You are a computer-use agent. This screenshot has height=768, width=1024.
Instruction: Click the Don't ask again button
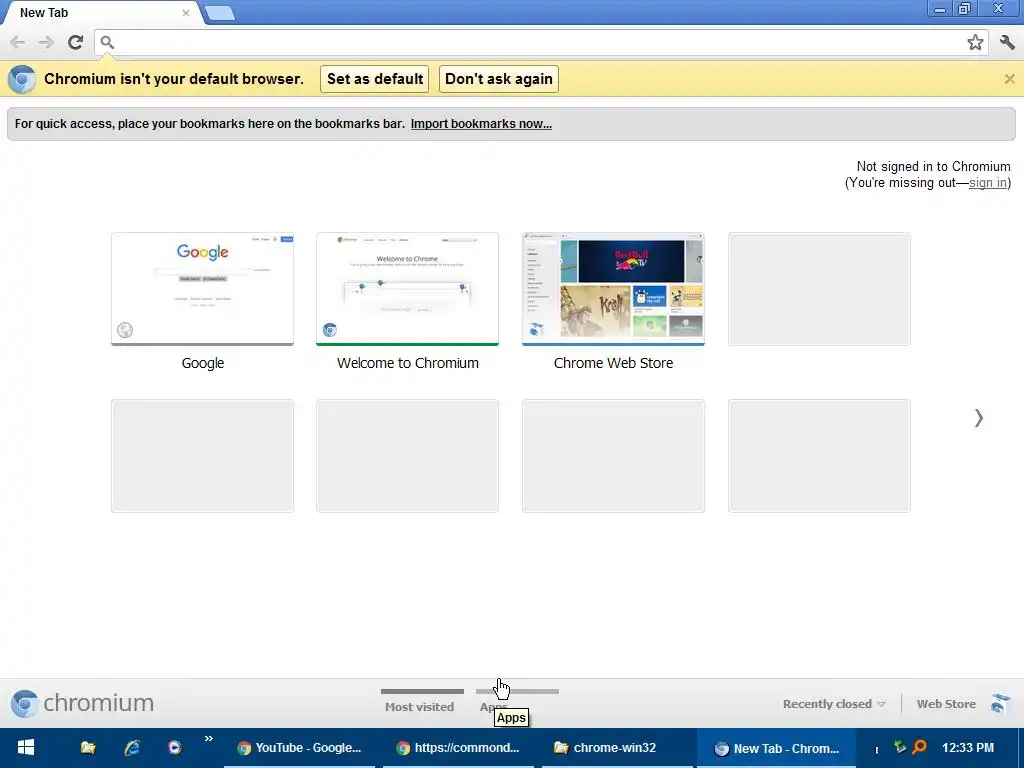coord(498,79)
